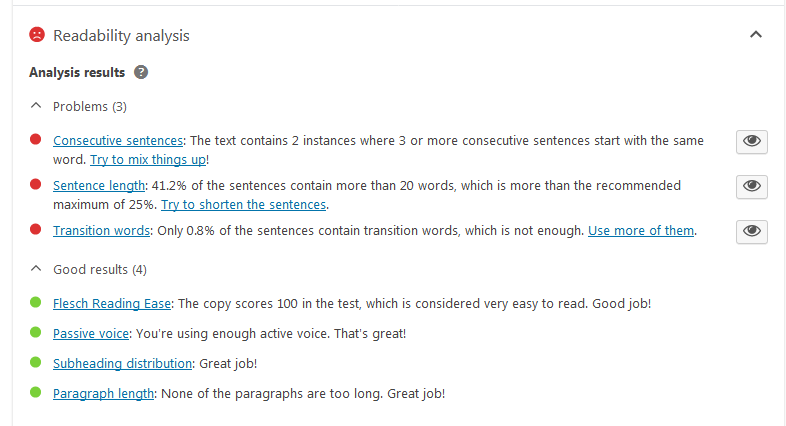Open the Flesch Reading Ease link

tap(112, 304)
